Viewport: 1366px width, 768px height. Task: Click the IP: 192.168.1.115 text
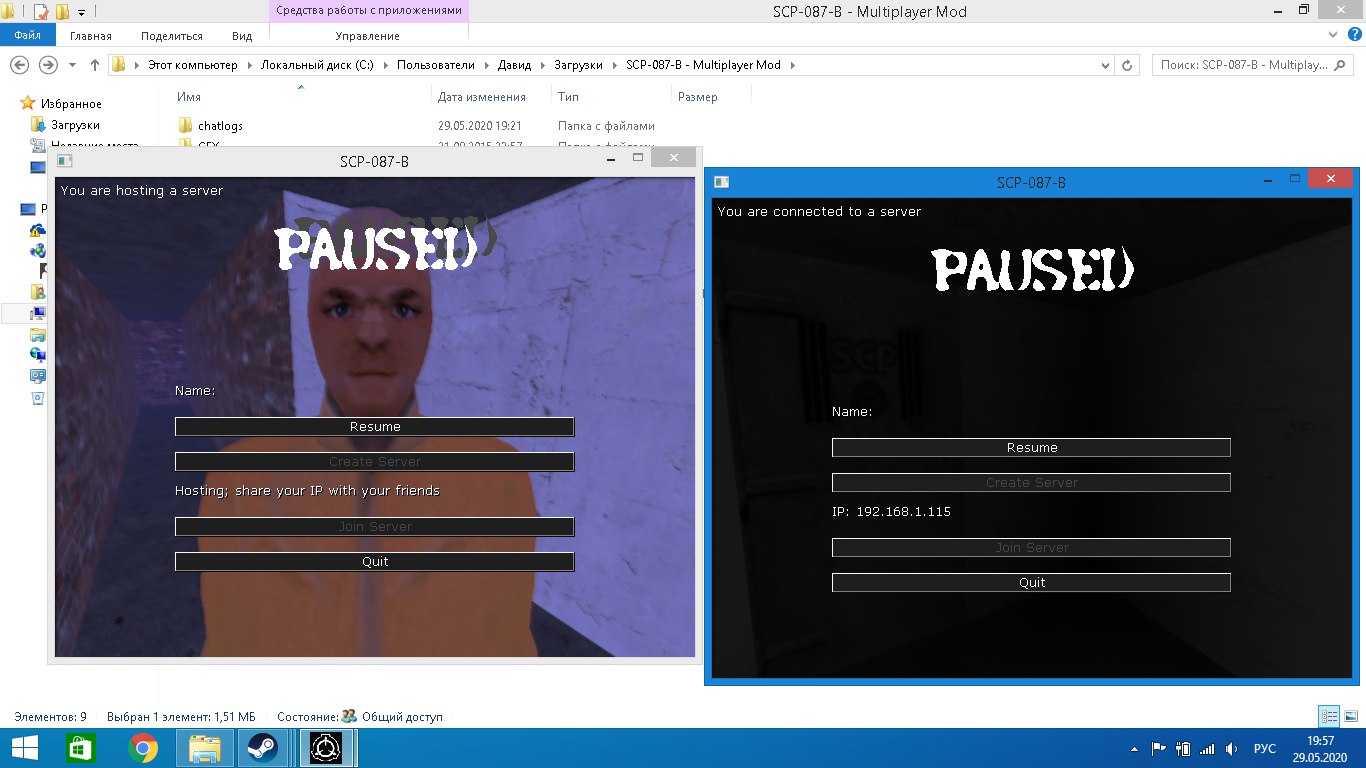[891, 512]
